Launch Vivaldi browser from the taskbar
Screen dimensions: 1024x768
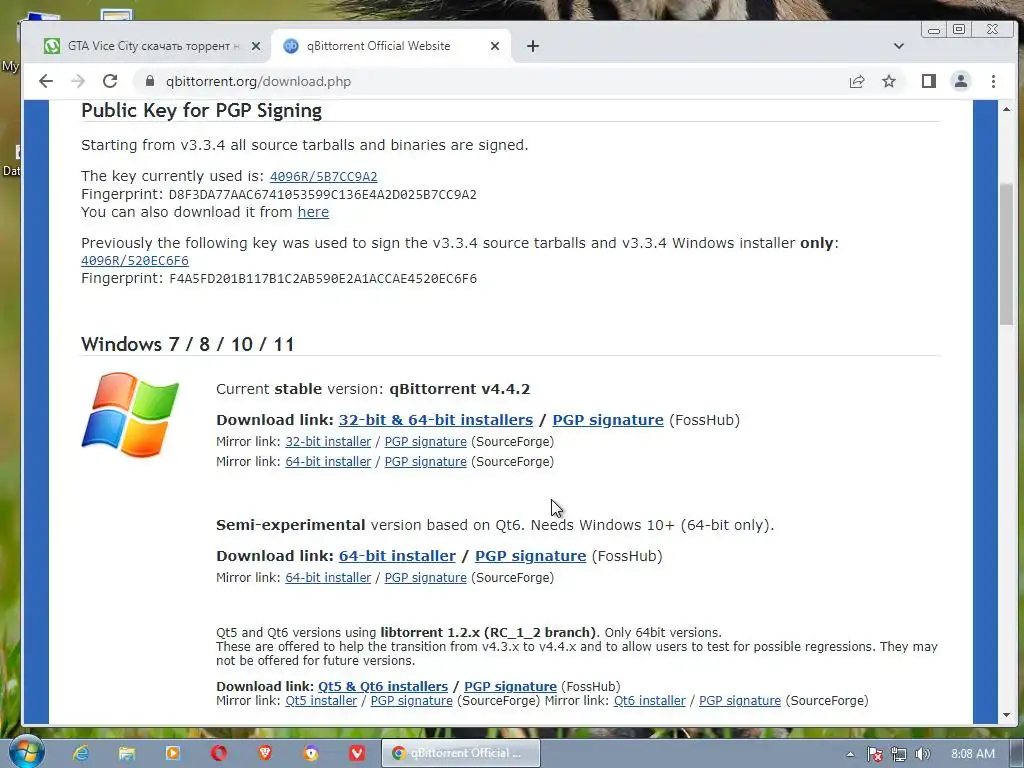[x=357, y=753]
